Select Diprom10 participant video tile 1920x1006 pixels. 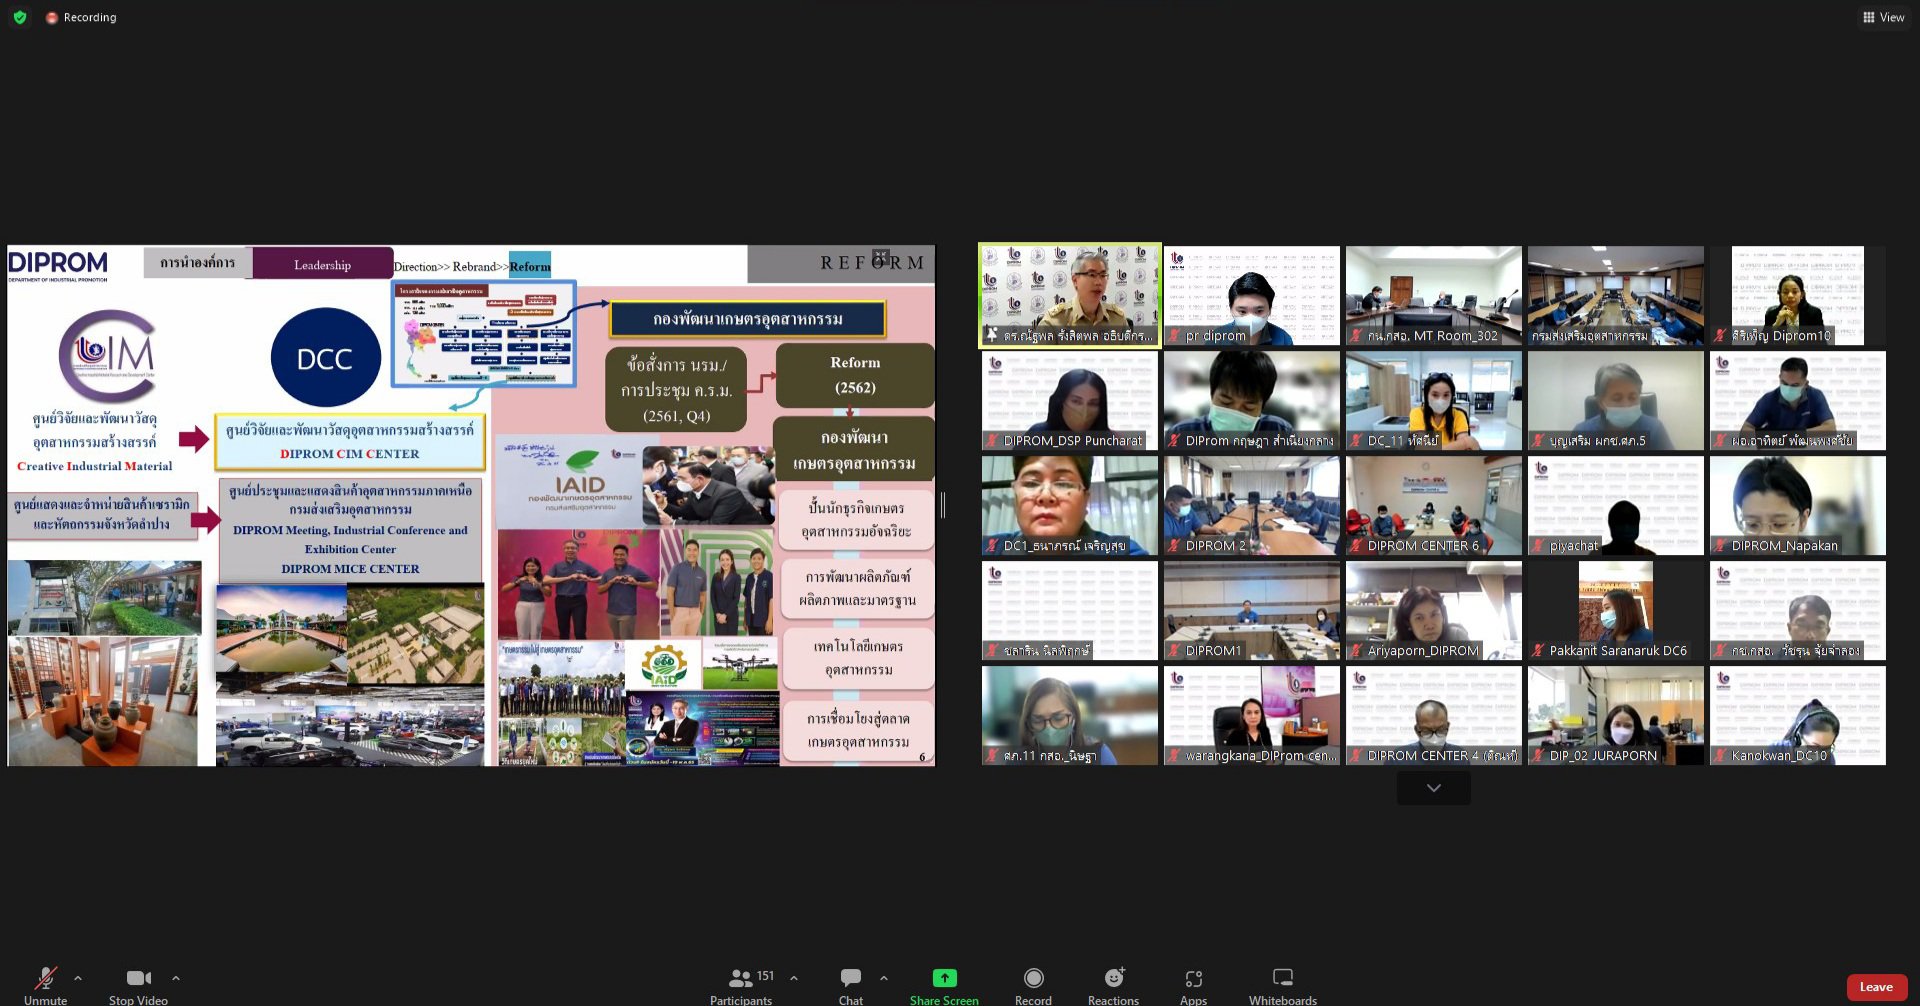pos(1798,295)
